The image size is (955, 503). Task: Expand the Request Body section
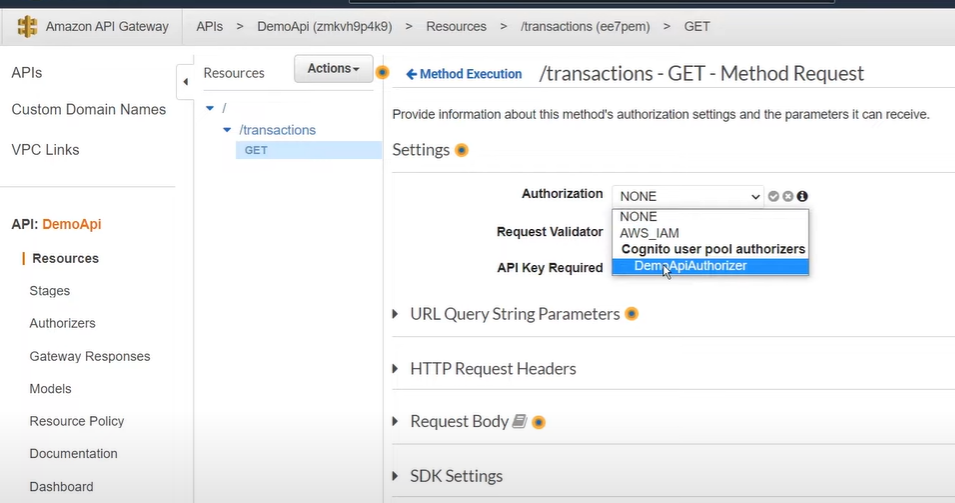[395, 421]
